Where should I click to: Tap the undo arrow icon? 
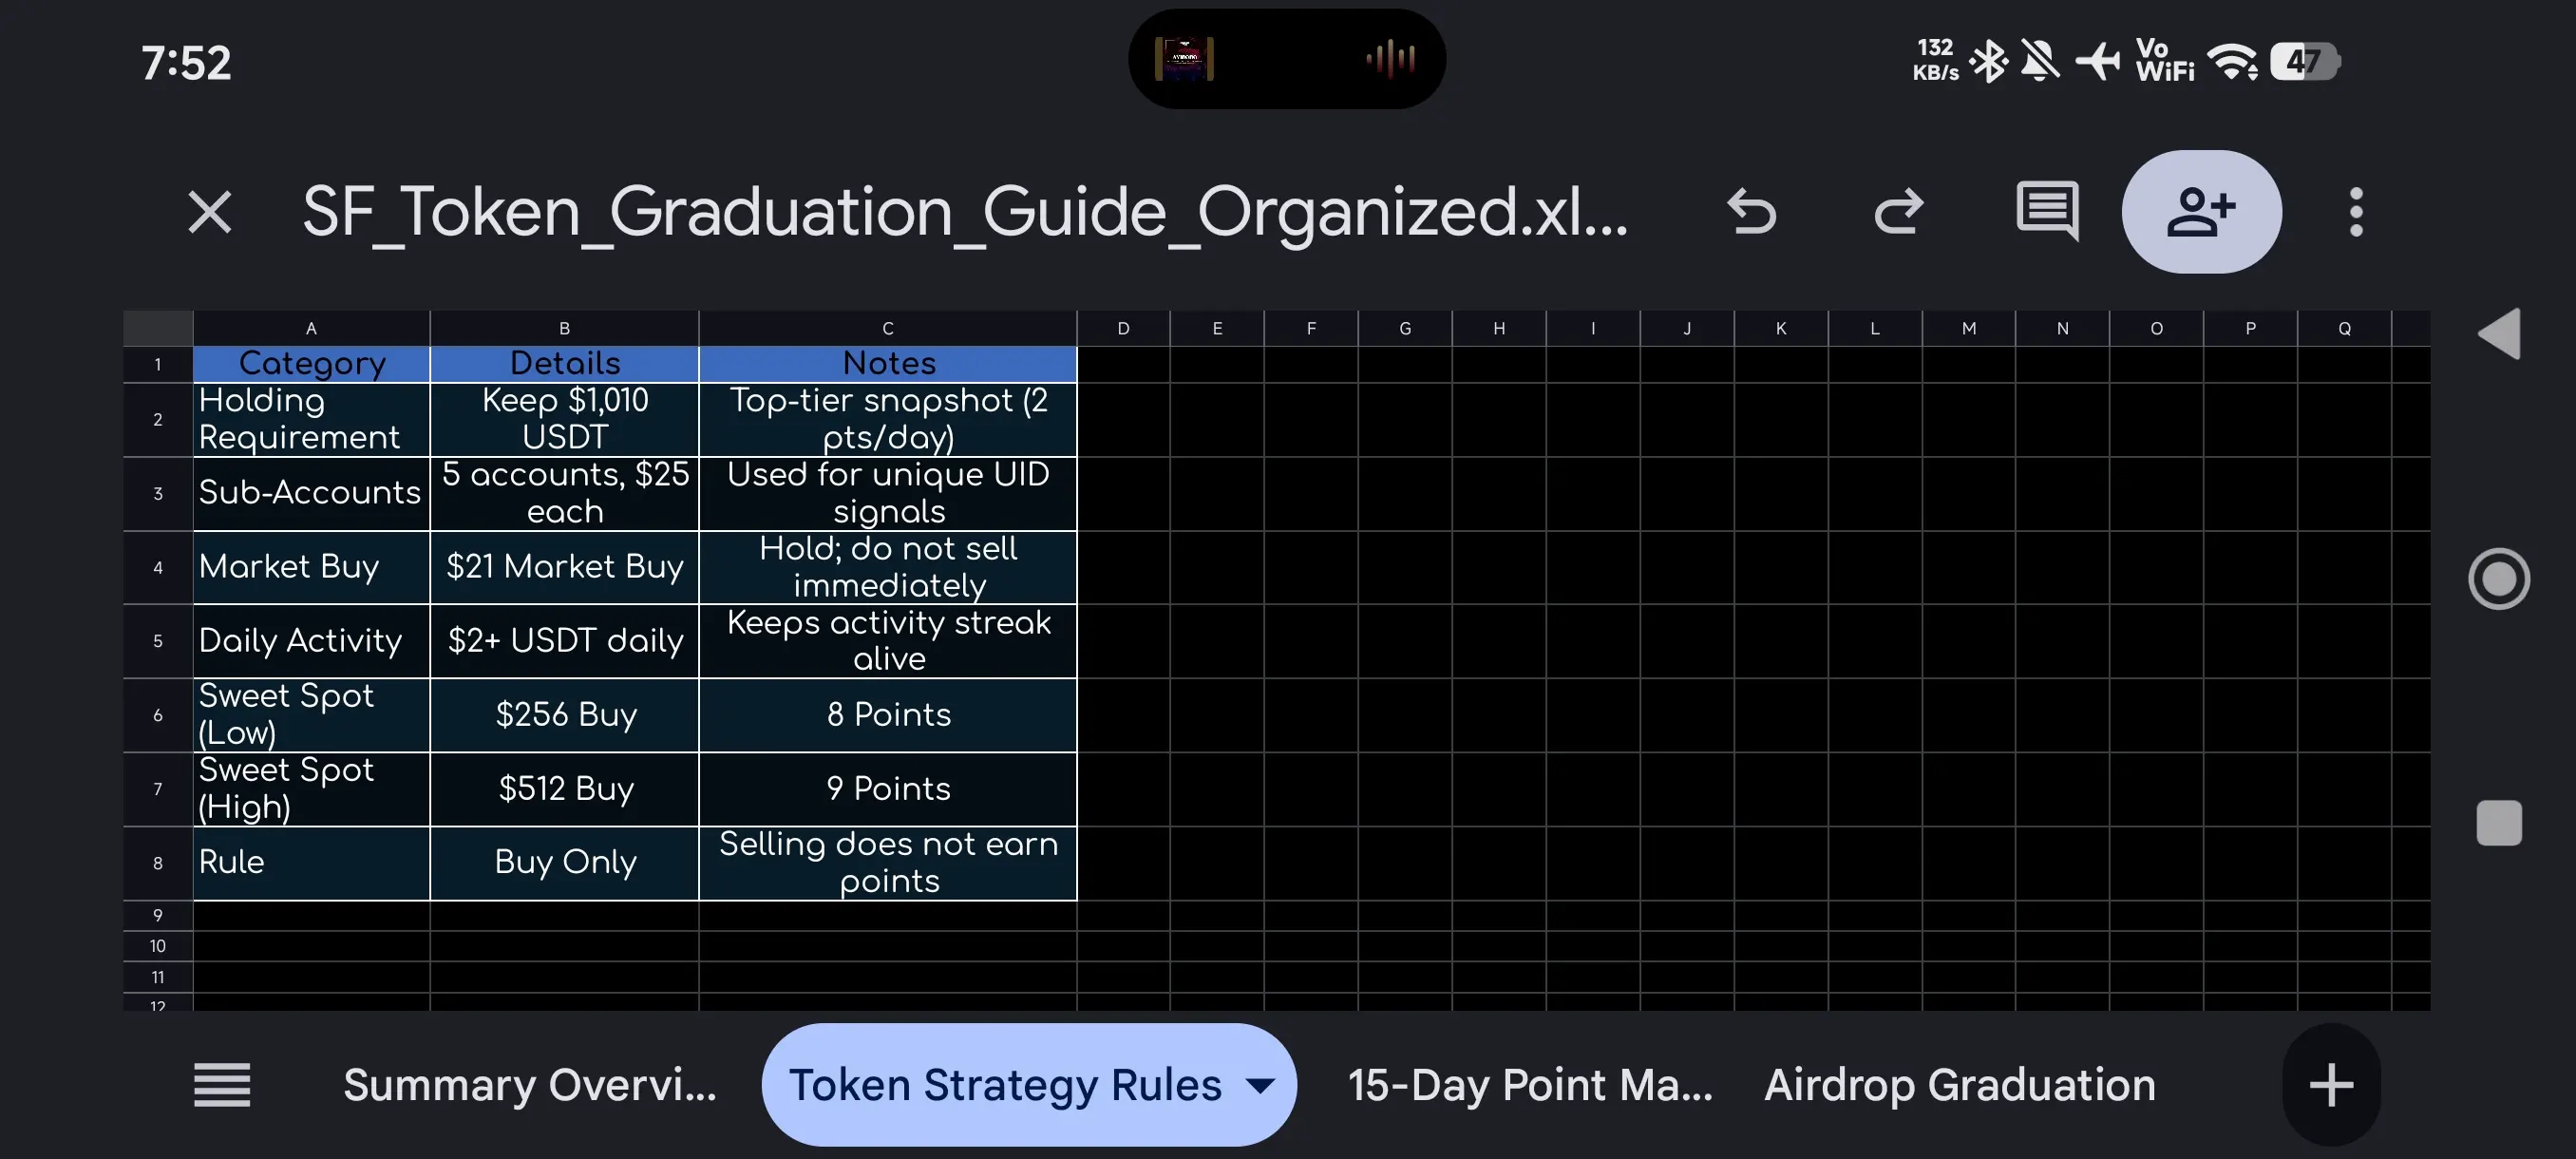coord(1751,212)
